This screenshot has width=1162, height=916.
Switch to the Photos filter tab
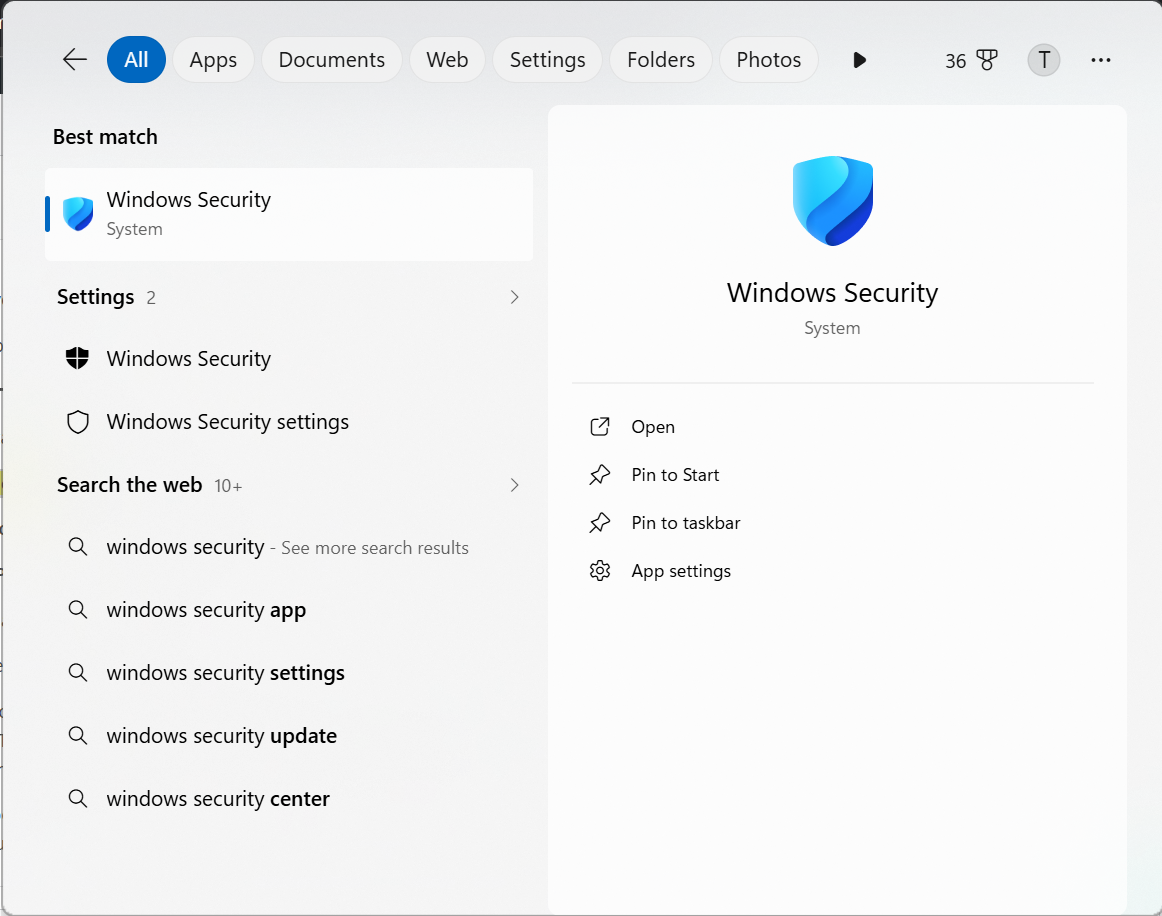769,59
